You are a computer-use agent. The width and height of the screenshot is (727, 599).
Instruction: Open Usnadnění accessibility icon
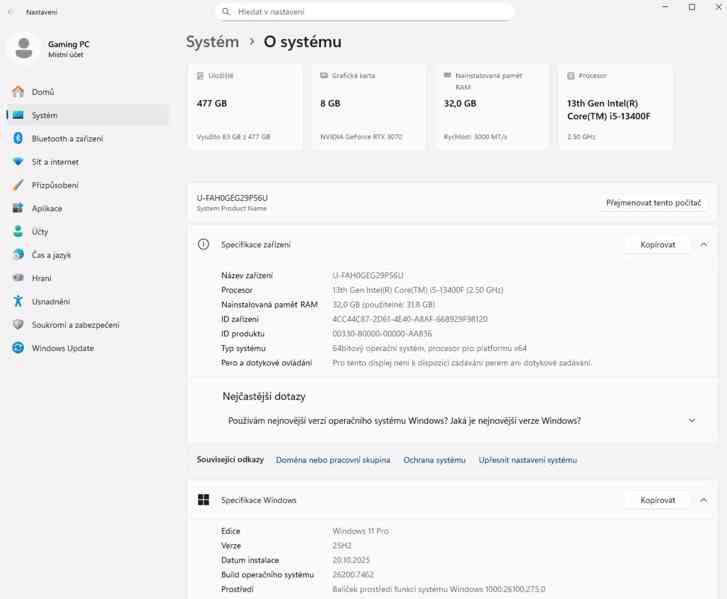18,301
